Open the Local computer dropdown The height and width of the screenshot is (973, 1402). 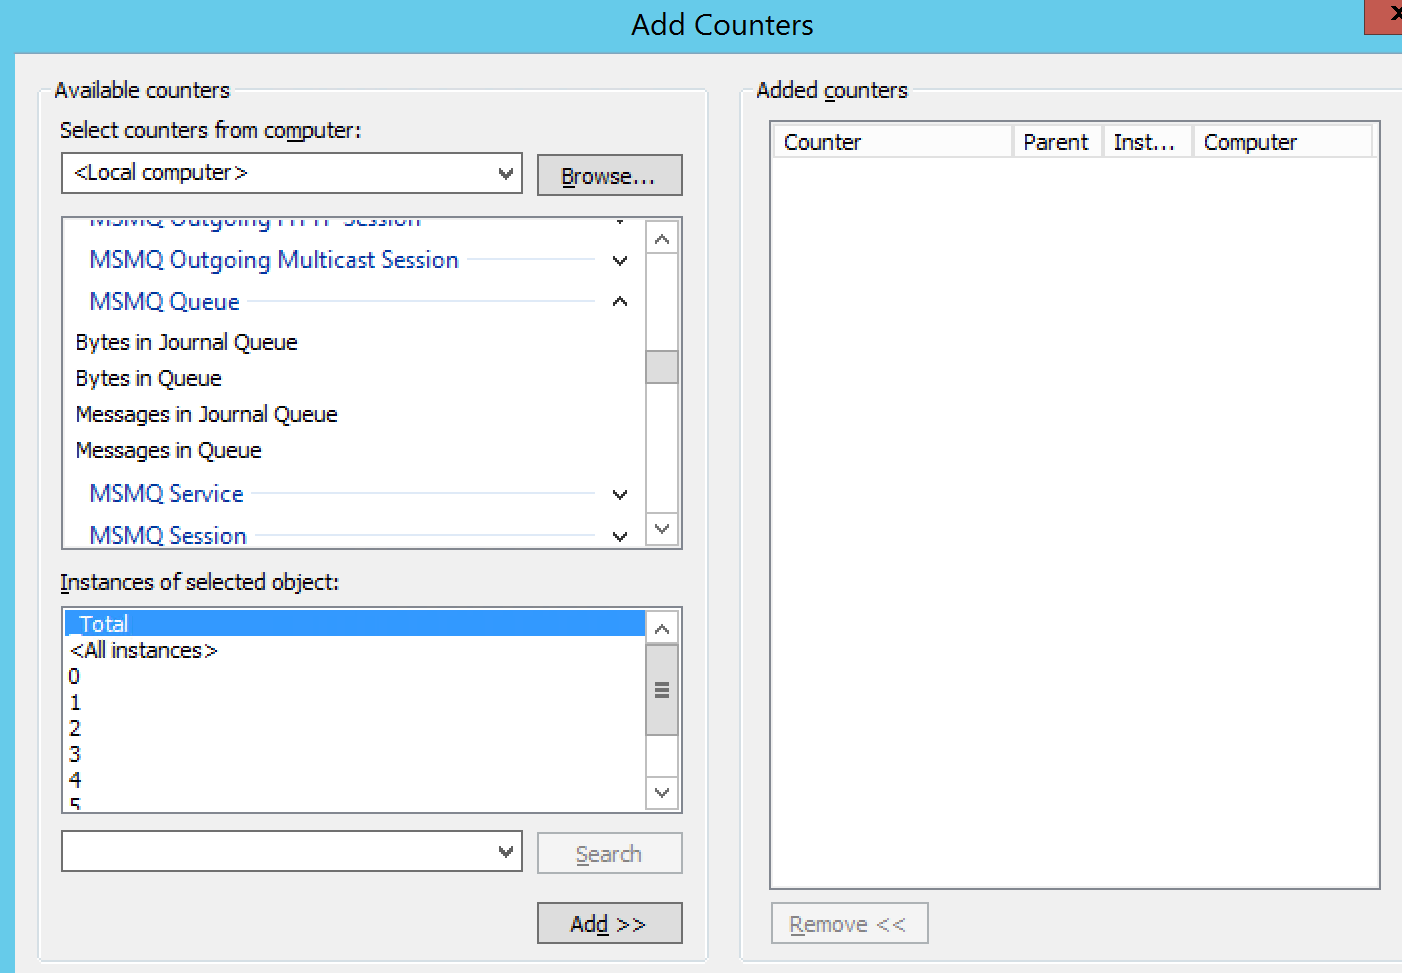coord(505,173)
